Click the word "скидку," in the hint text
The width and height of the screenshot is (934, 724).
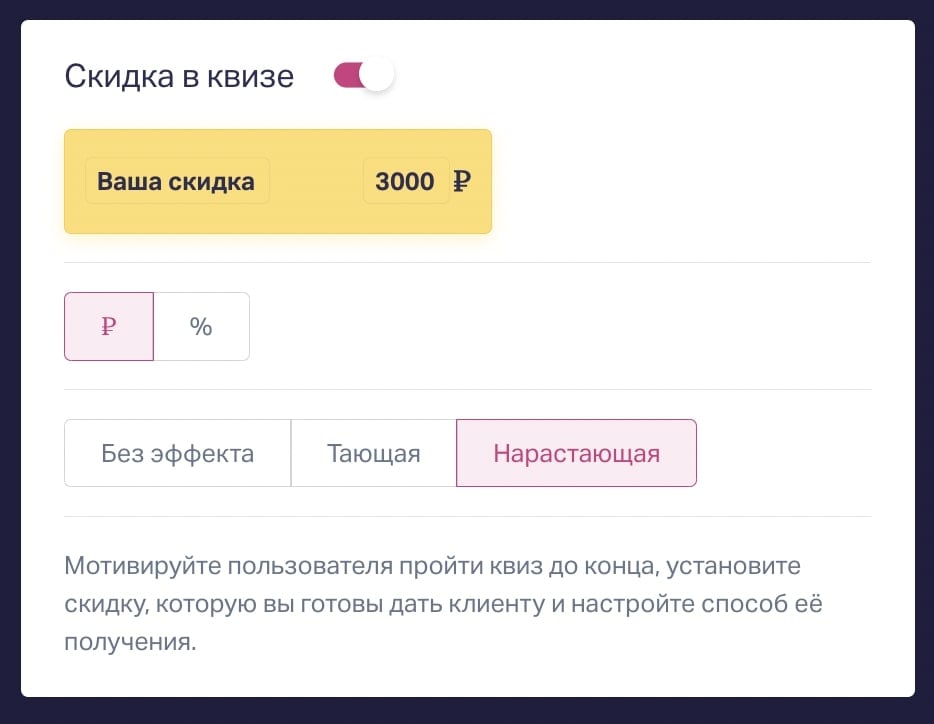pos(104,604)
